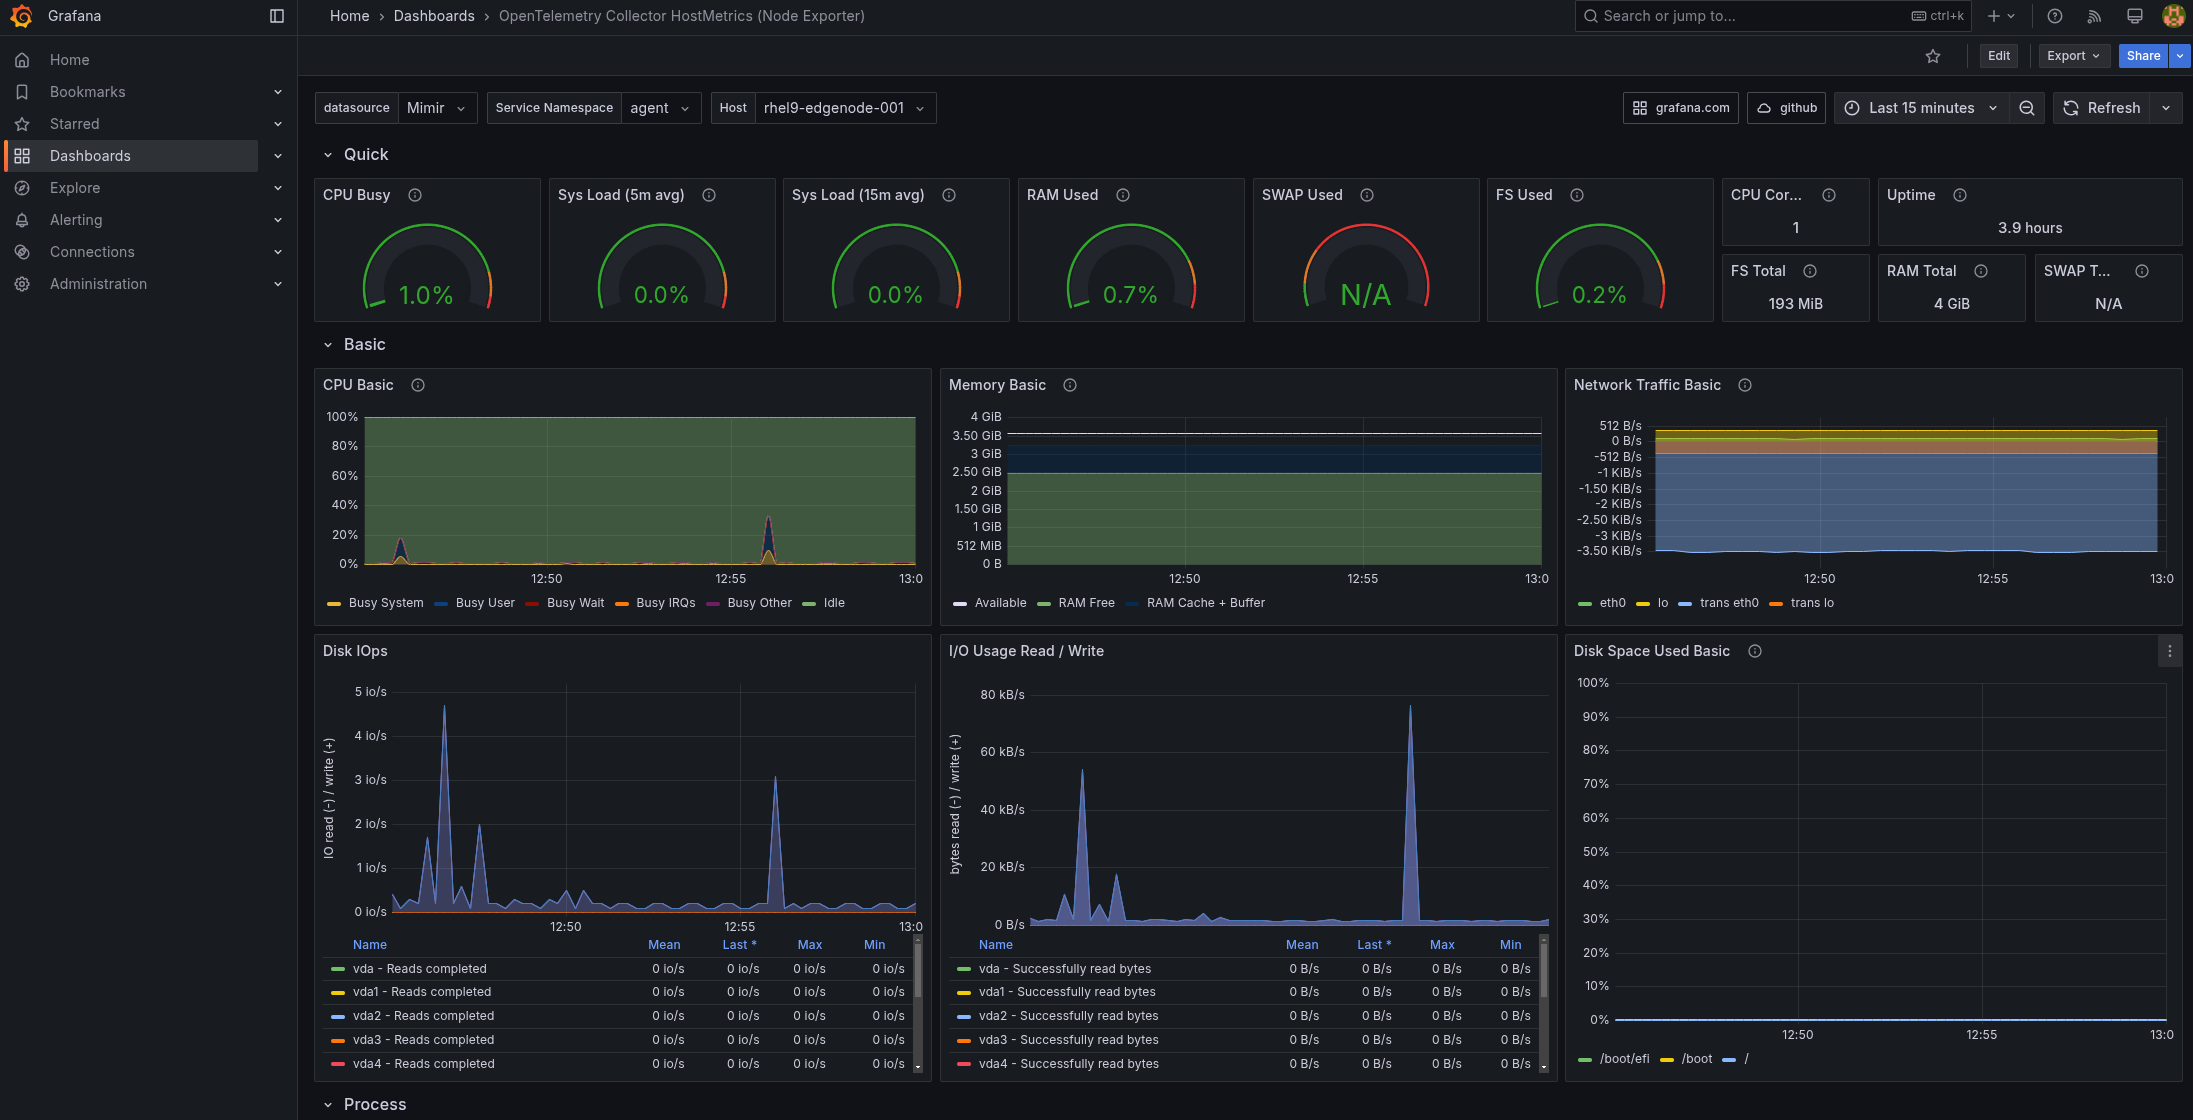The image size is (2193, 1120).
Task: Select Last 15 minutes time range
Action: 1919,107
